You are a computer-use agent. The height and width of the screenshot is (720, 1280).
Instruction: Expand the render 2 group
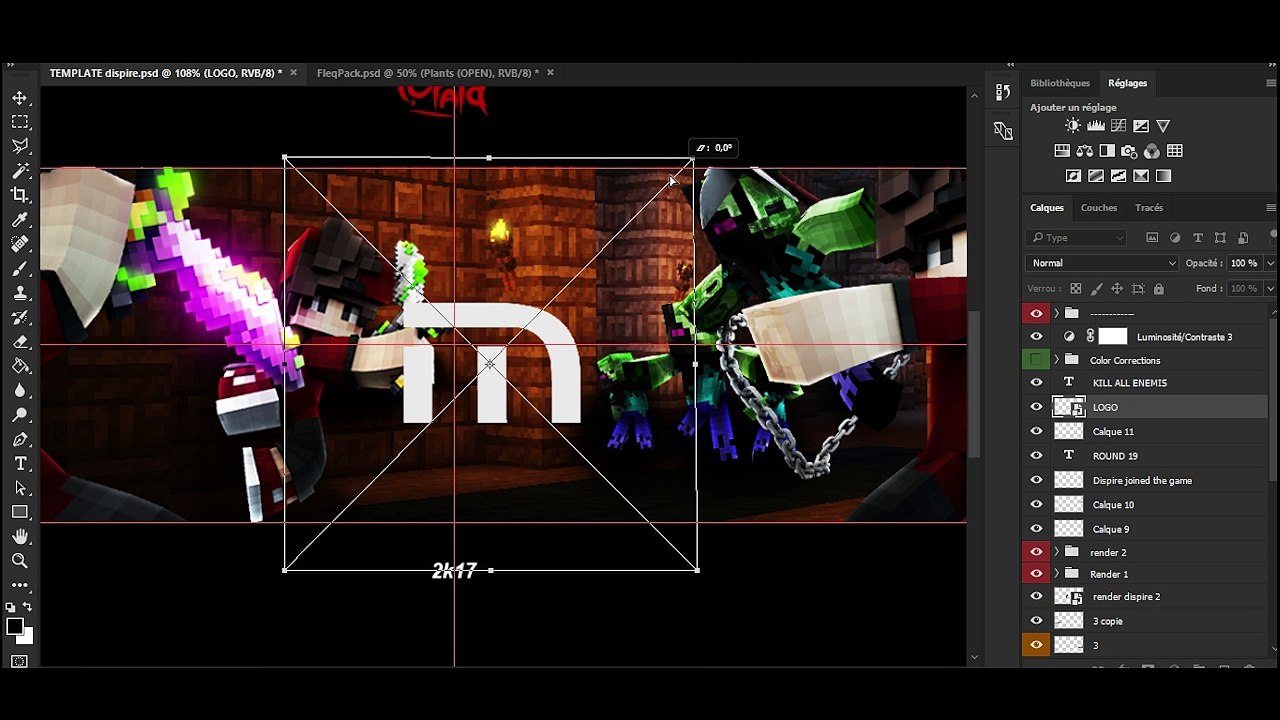[x=1056, y=552]
